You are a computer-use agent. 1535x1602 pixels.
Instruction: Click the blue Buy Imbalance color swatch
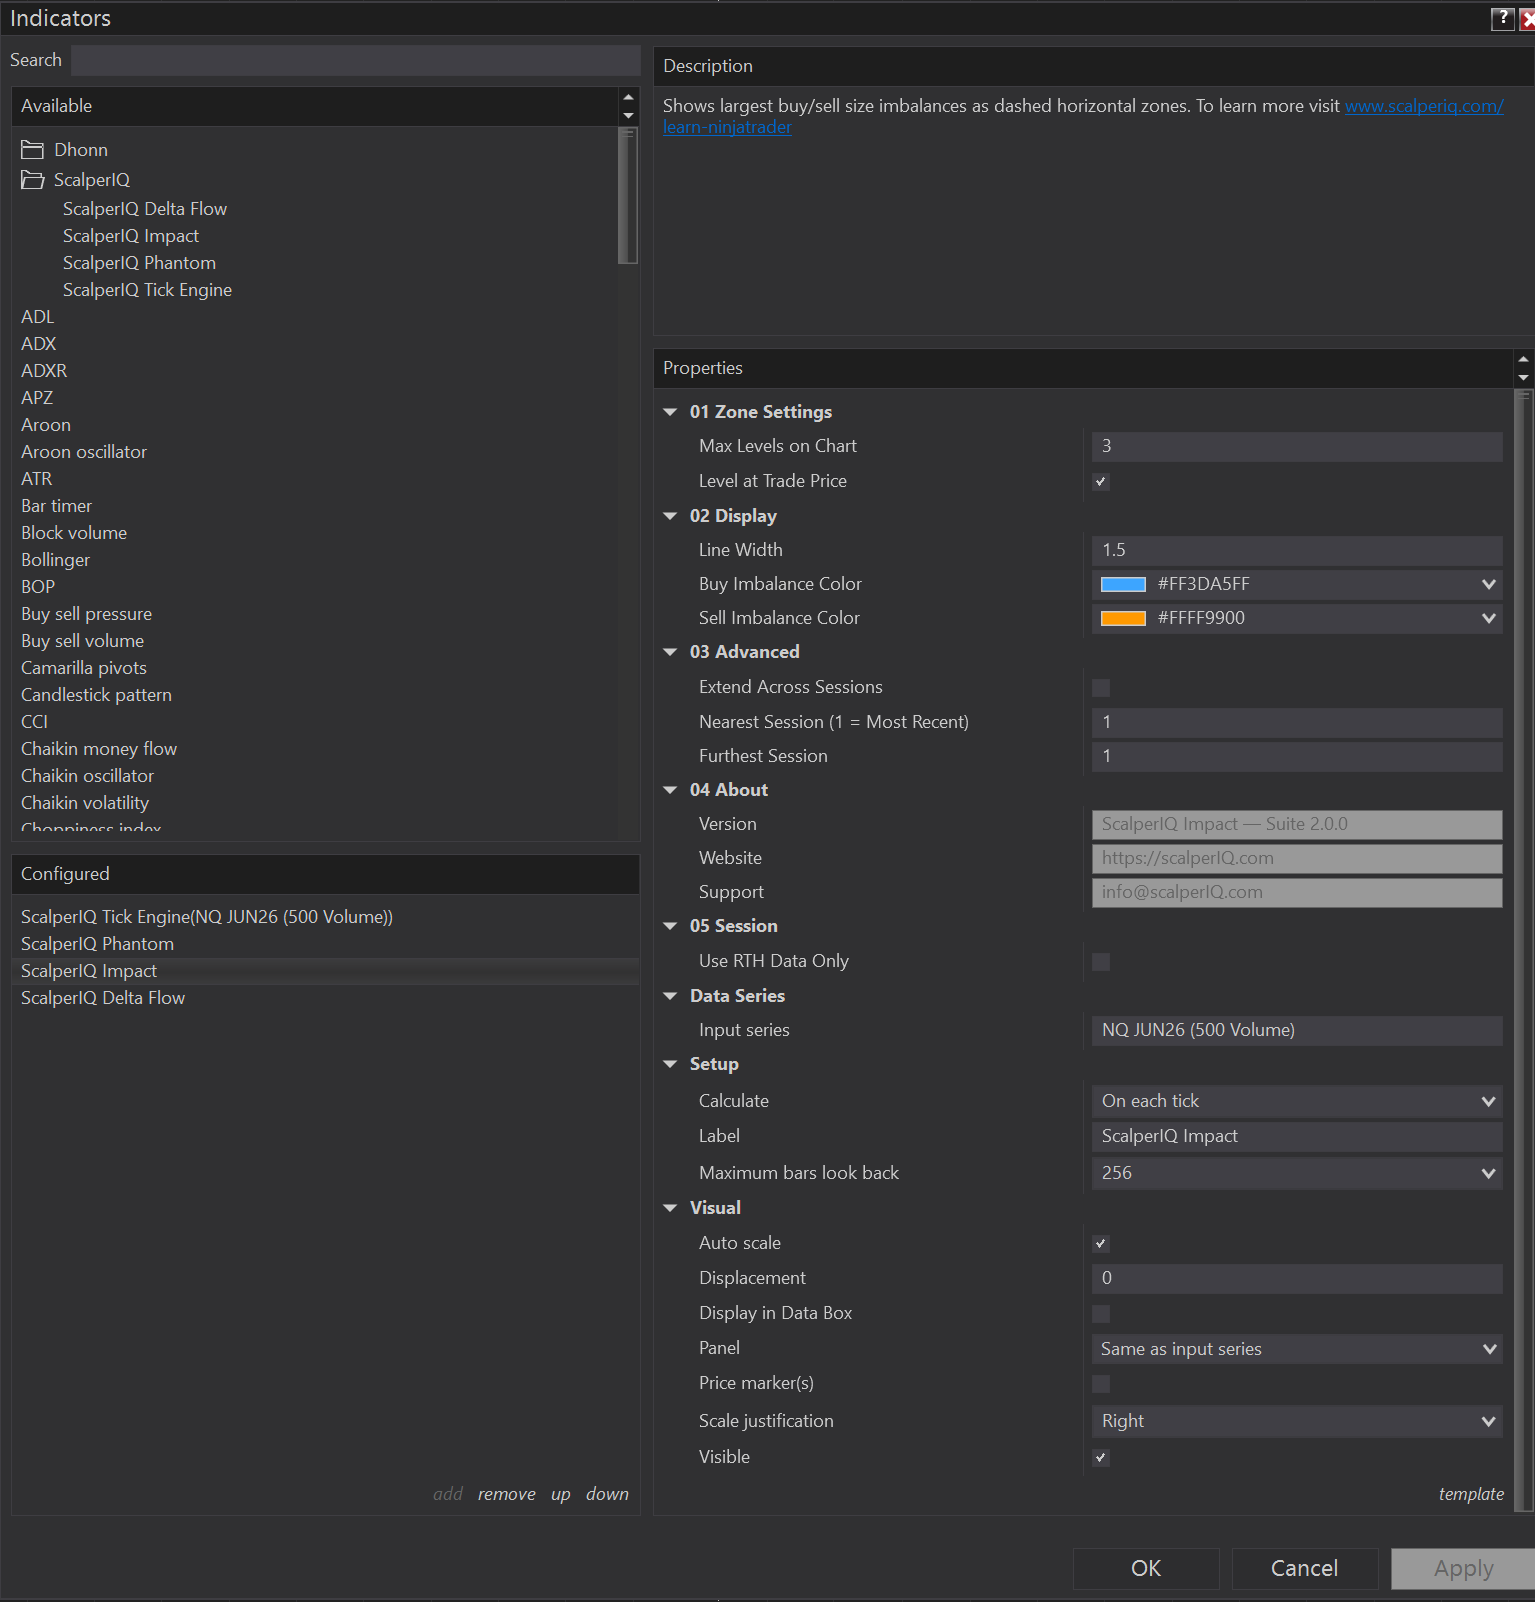click(1123, 584)
